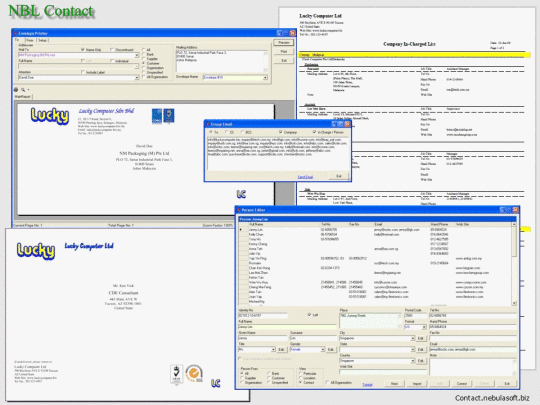The width and height of the screenshot is (540, 405).
Task: Click the Lucky logo on envelope preview
Action: (x=50, y=115)
